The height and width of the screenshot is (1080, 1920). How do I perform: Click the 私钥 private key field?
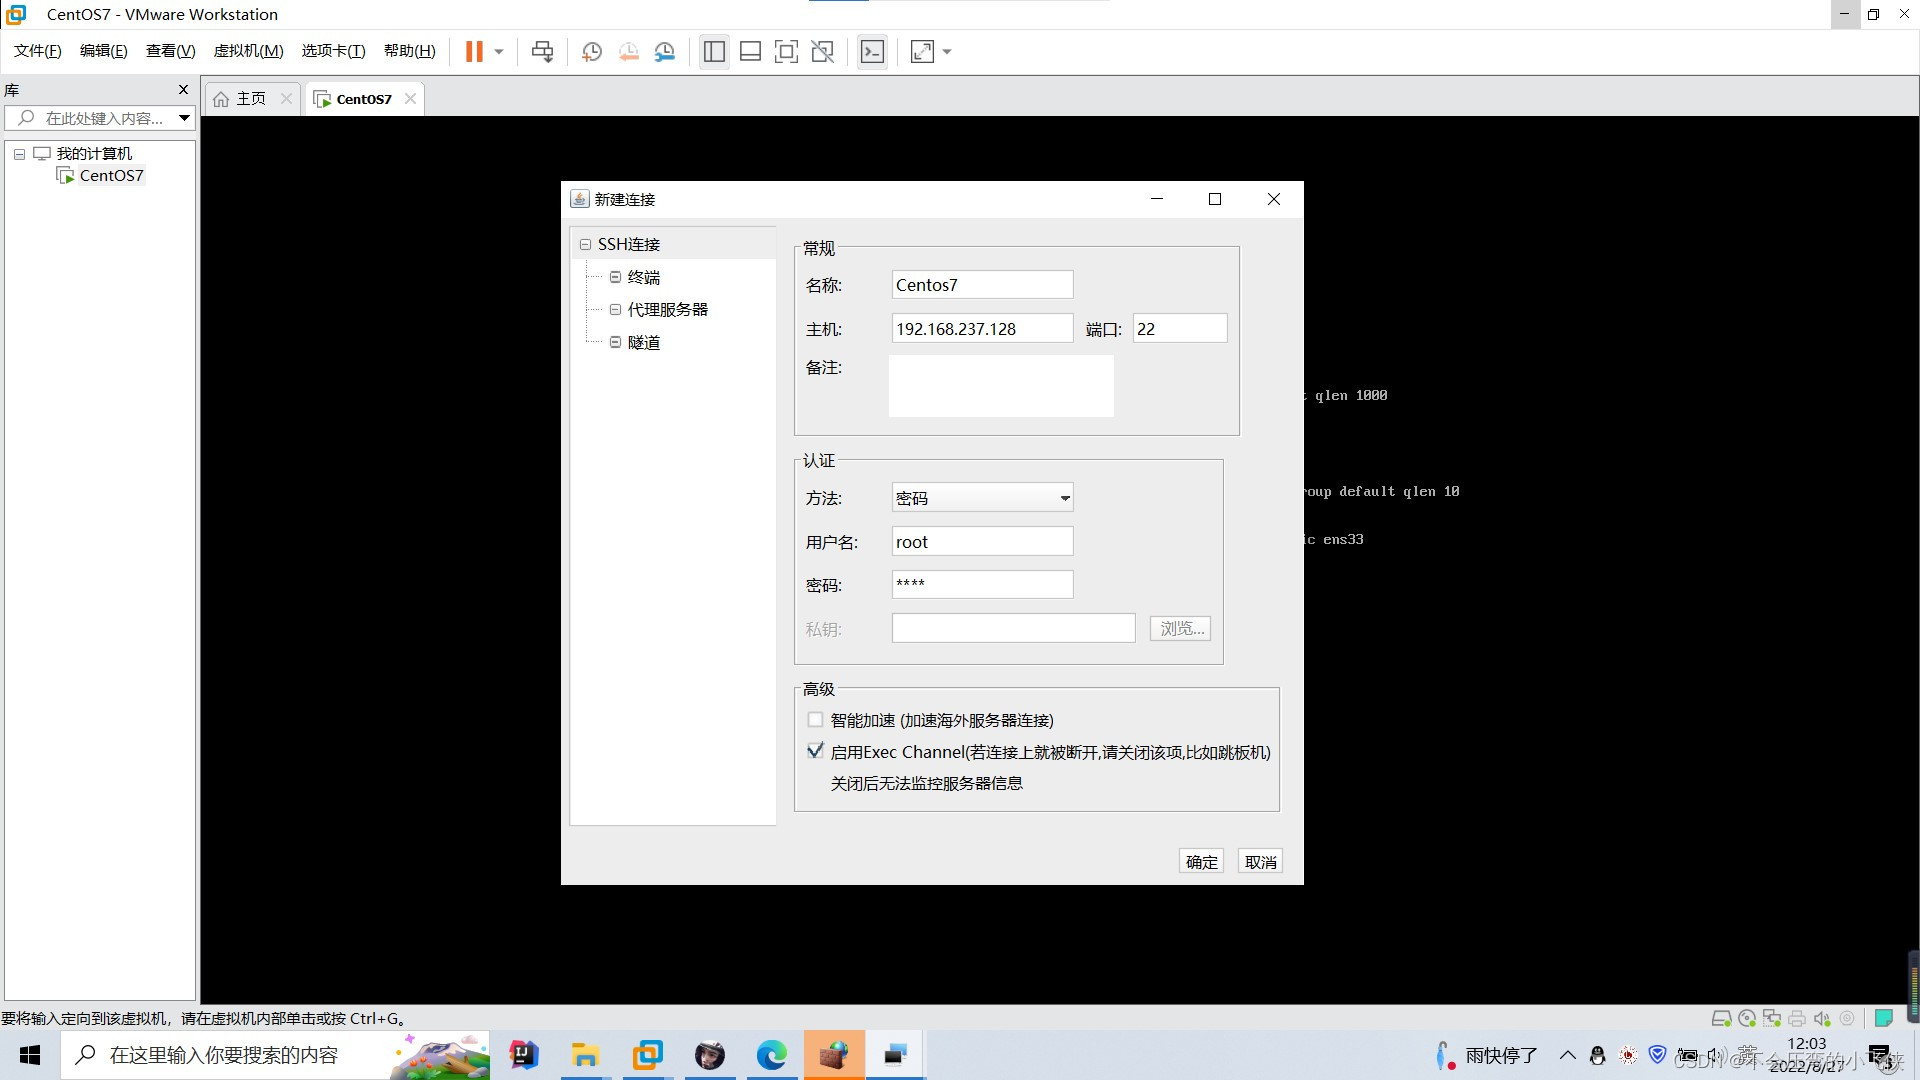(1013, 628)
